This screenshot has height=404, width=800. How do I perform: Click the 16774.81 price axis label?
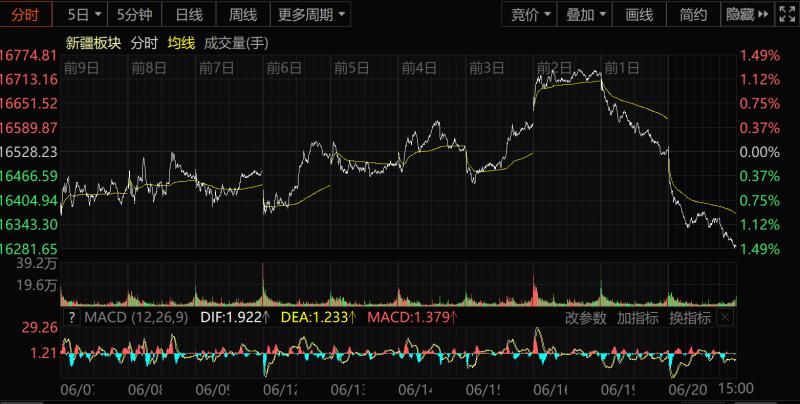tap(29, 55)
